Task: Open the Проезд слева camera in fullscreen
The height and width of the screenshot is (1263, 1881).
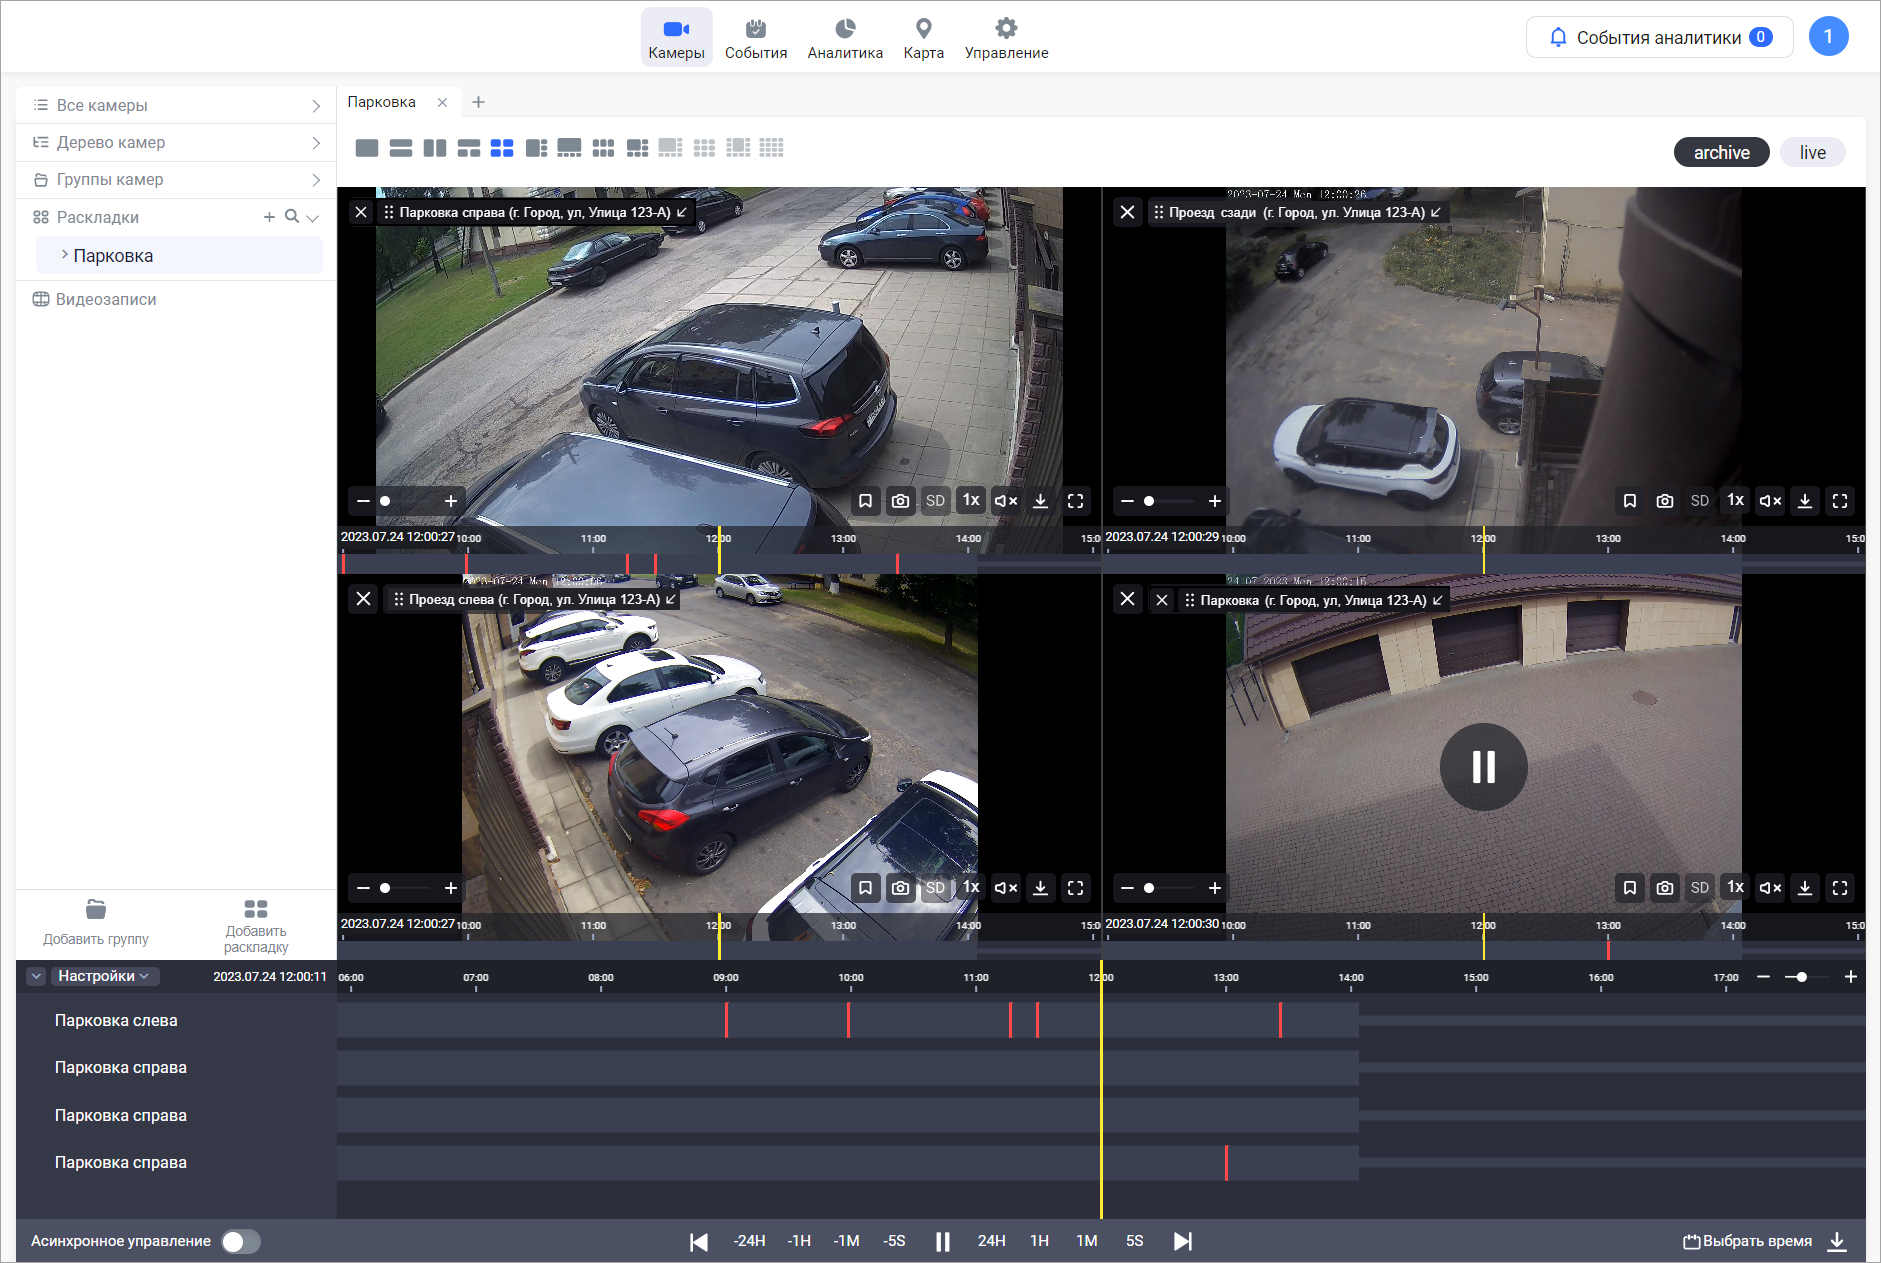Action: 1075,888
